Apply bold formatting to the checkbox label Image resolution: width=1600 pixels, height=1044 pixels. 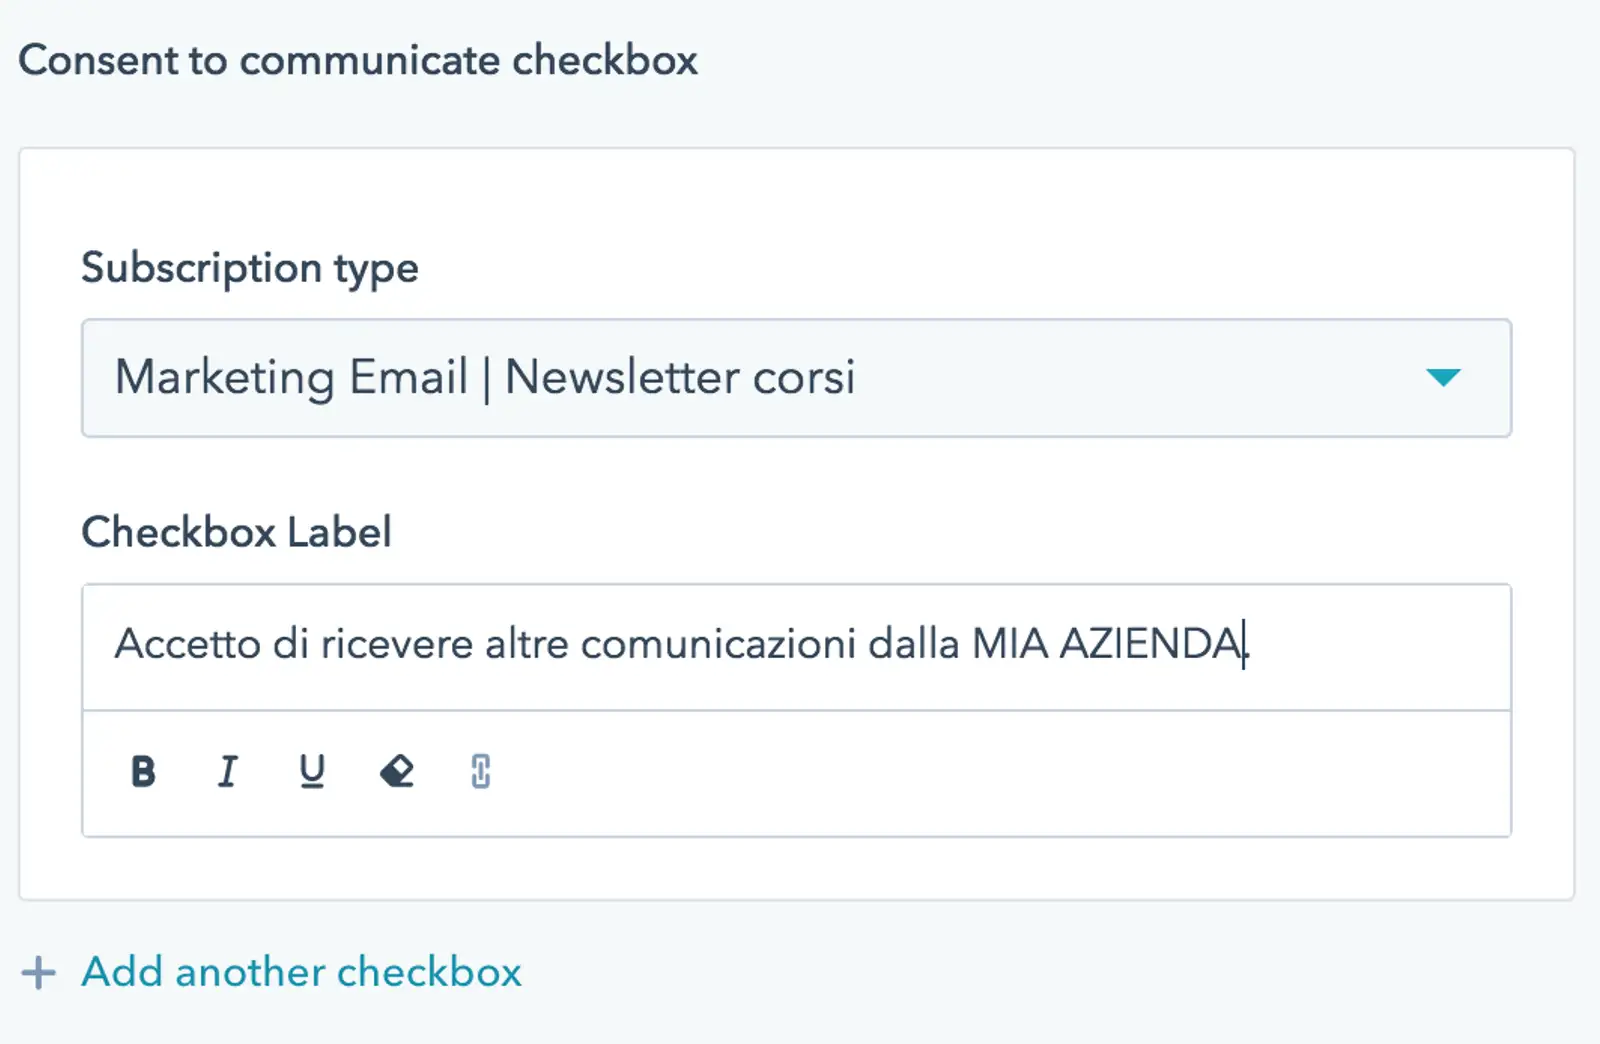[143, 771]
